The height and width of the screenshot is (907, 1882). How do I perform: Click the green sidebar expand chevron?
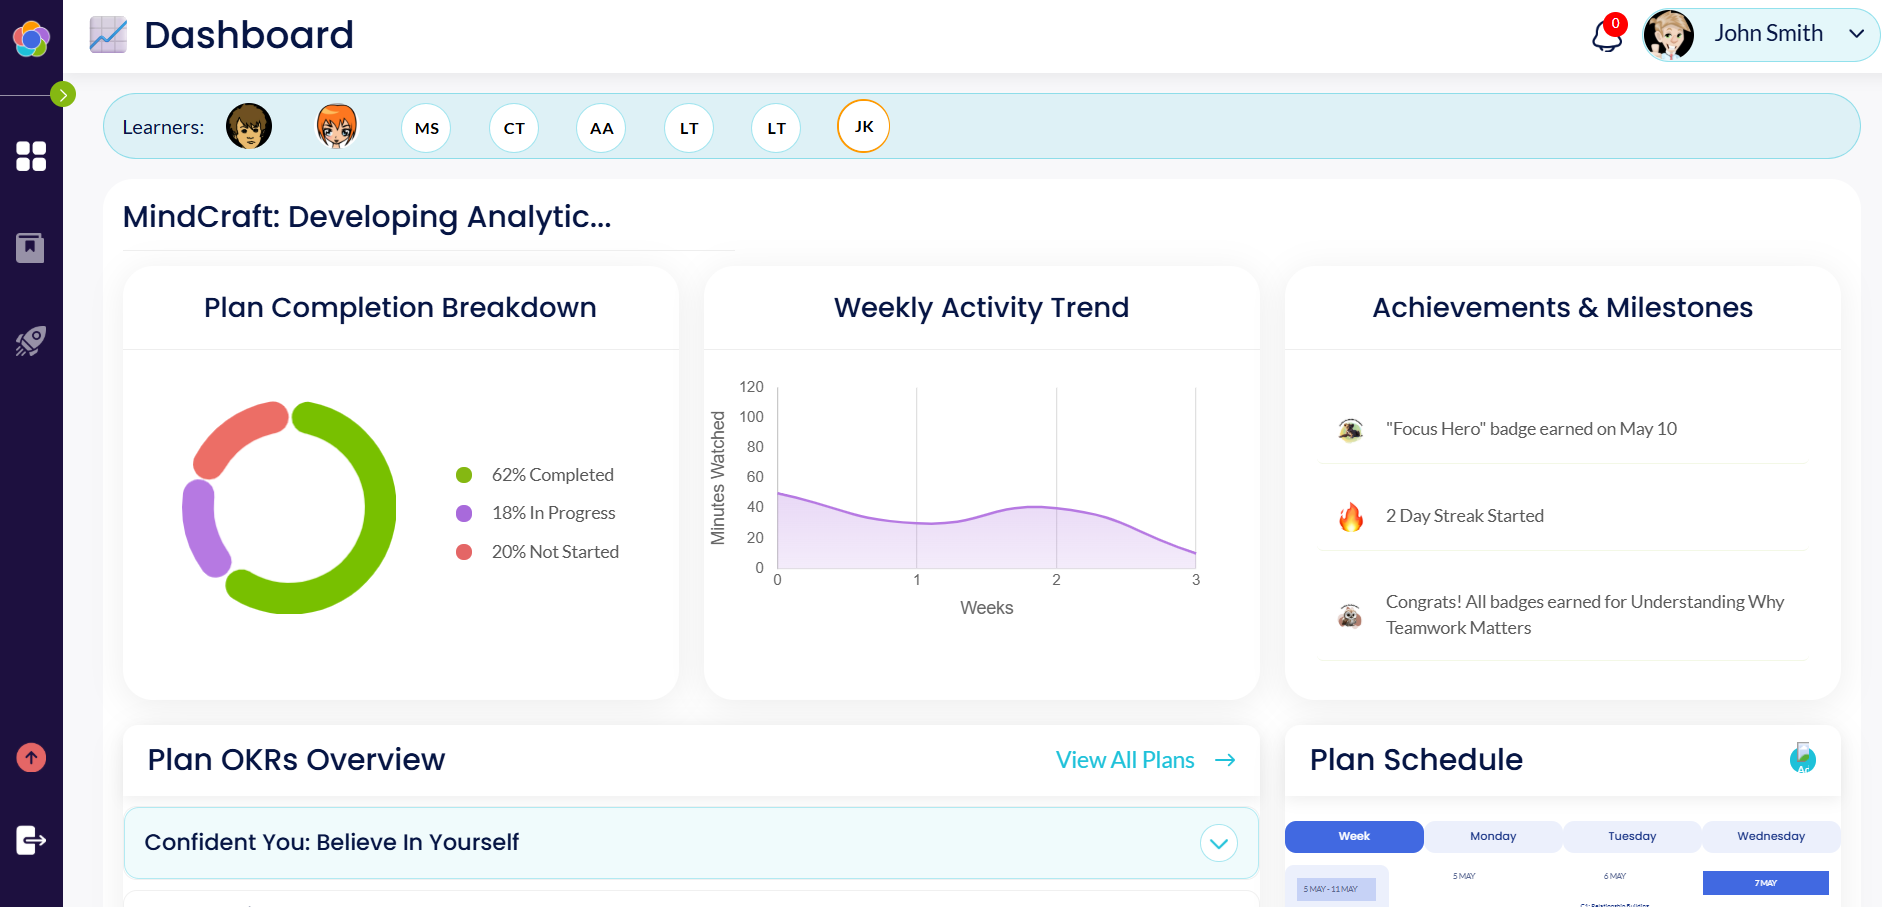pyautogui.click(x=63, y=94)
